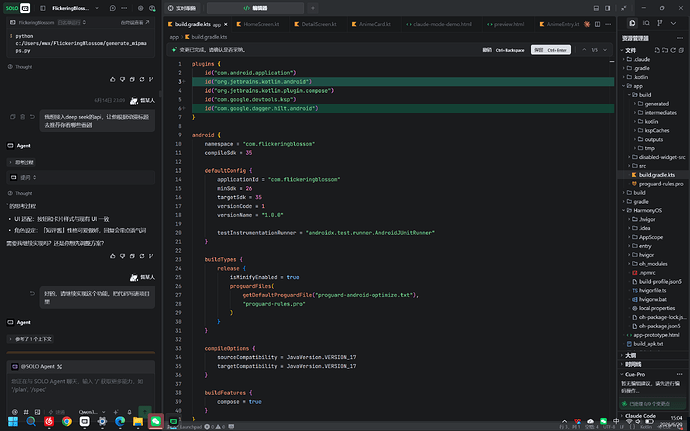Expand the 参考了1个上下文 context reference
Image resolution: width=690 pixels, height=431 pixels.
click(30, 339)
